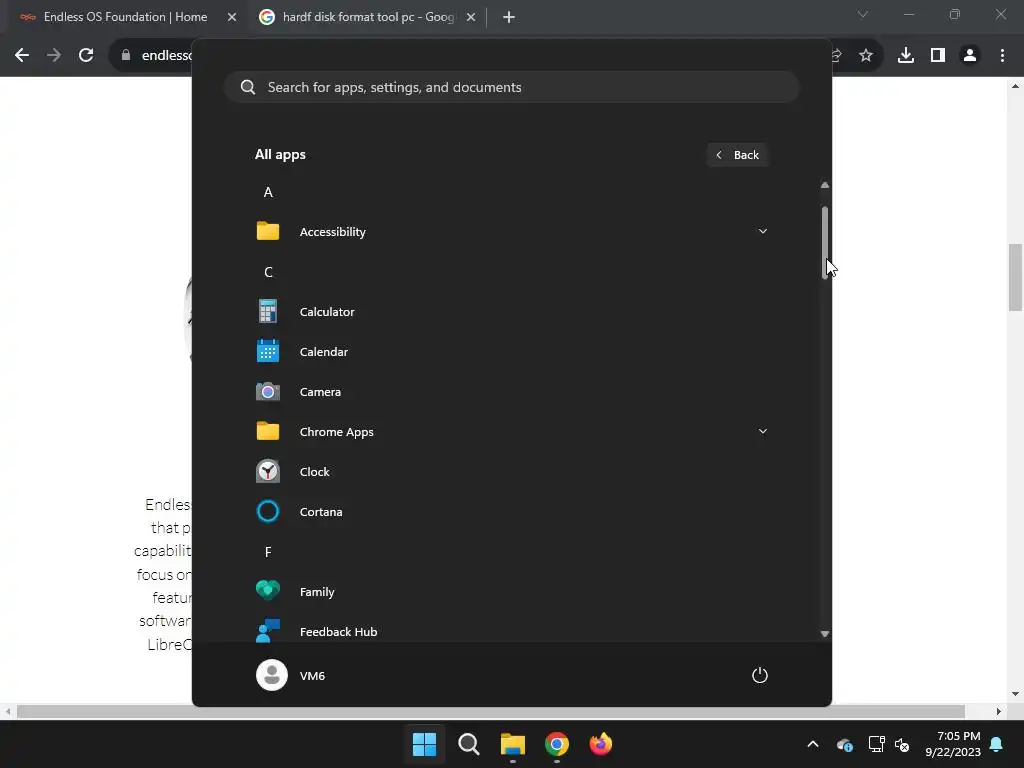Click Chrome's forward arrow
The height and width of the screenshot is (768, 1024).
54,56
